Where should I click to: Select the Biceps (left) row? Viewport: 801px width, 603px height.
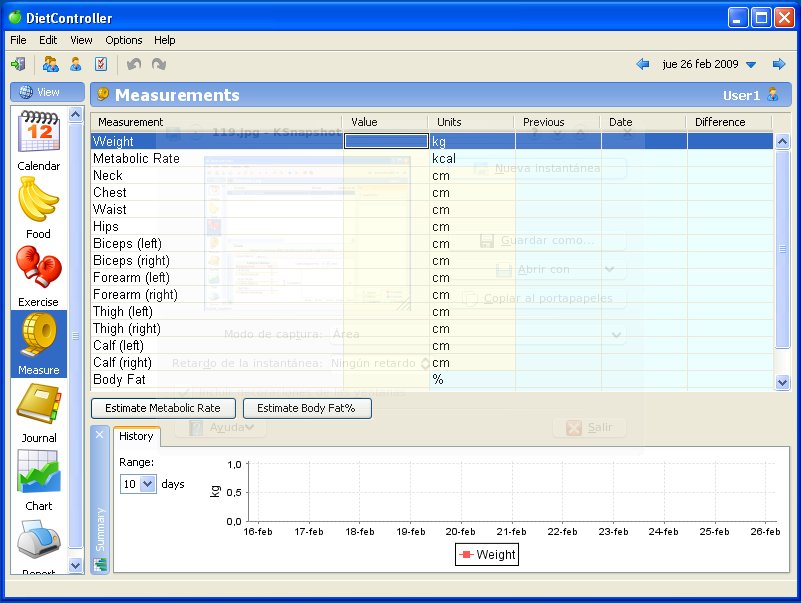pos(432,243)
